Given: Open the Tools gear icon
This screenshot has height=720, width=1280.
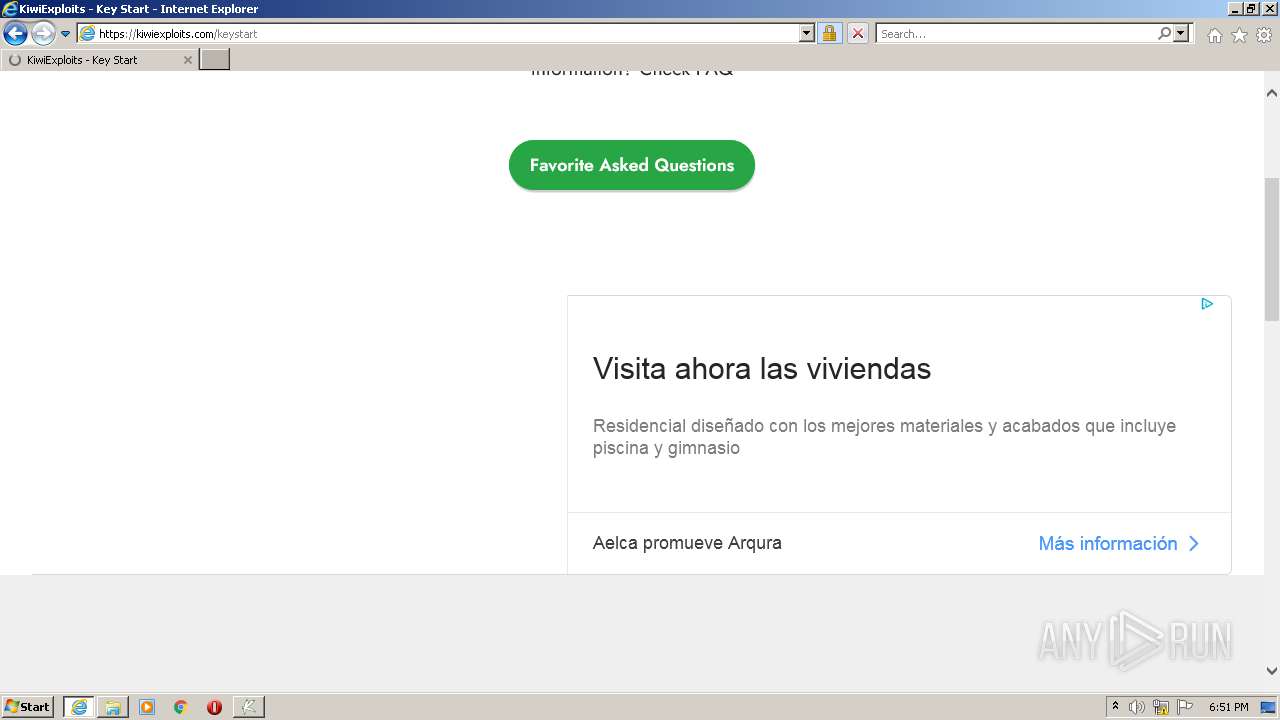Looking at the screenshot, I should pos(1264,35).
